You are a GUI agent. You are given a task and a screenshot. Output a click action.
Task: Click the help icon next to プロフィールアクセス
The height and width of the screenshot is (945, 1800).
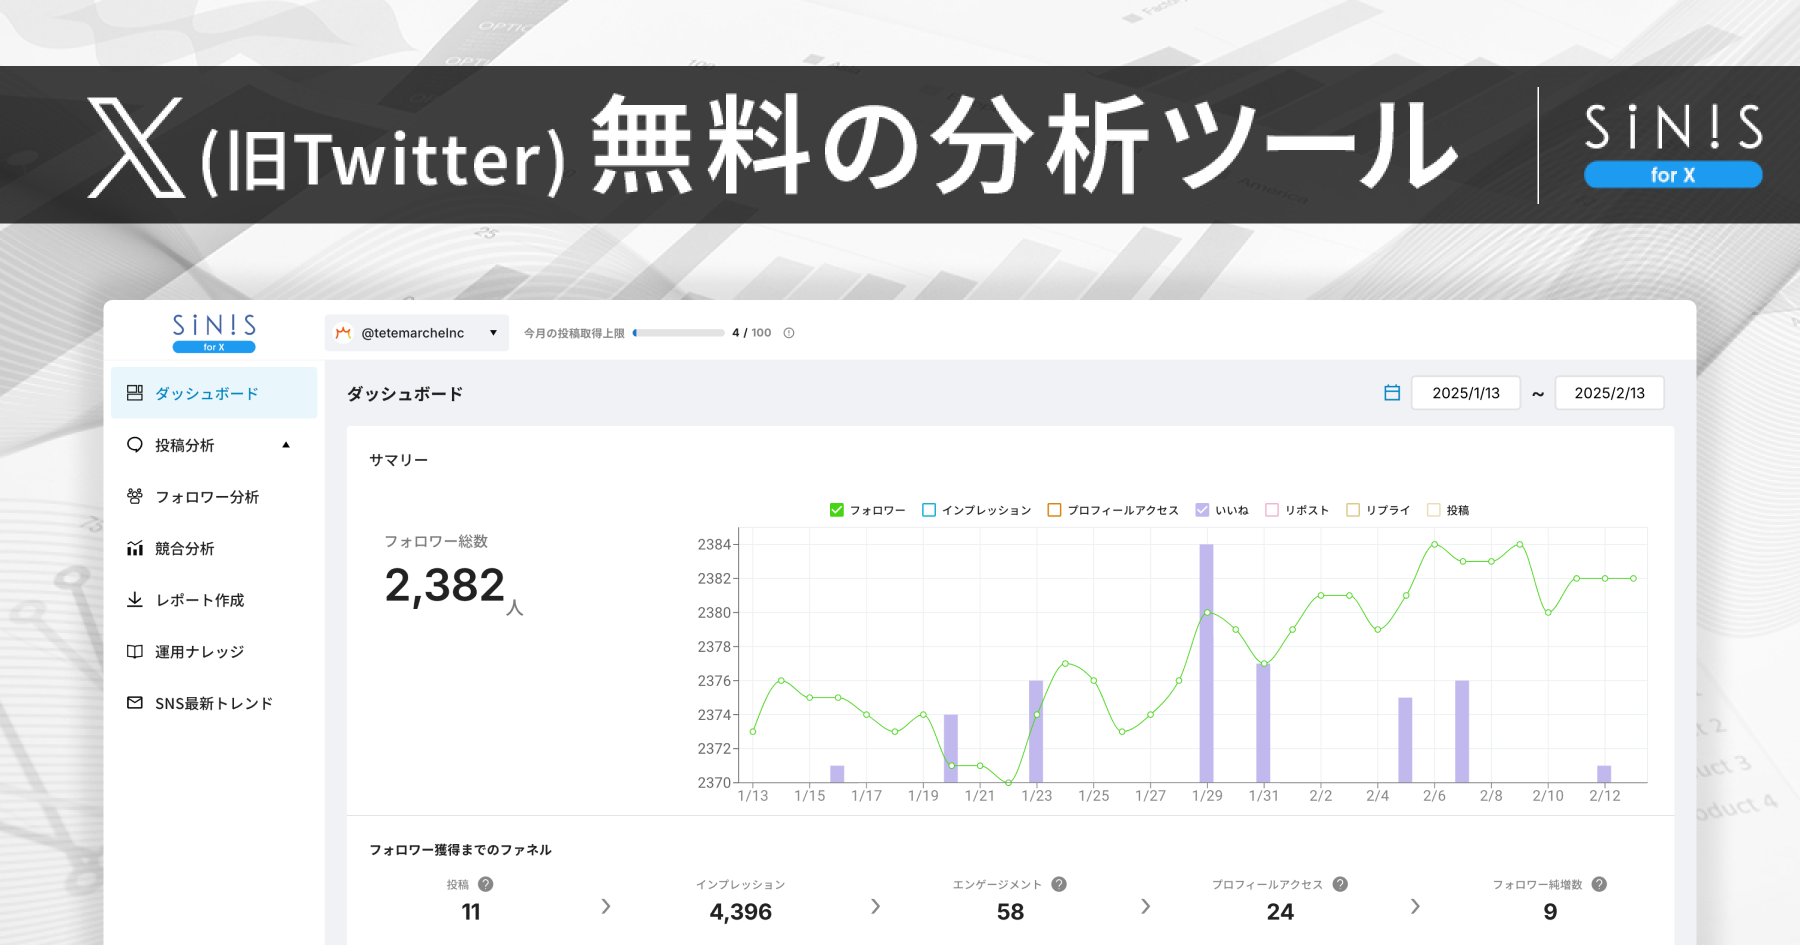(1340, 884)
